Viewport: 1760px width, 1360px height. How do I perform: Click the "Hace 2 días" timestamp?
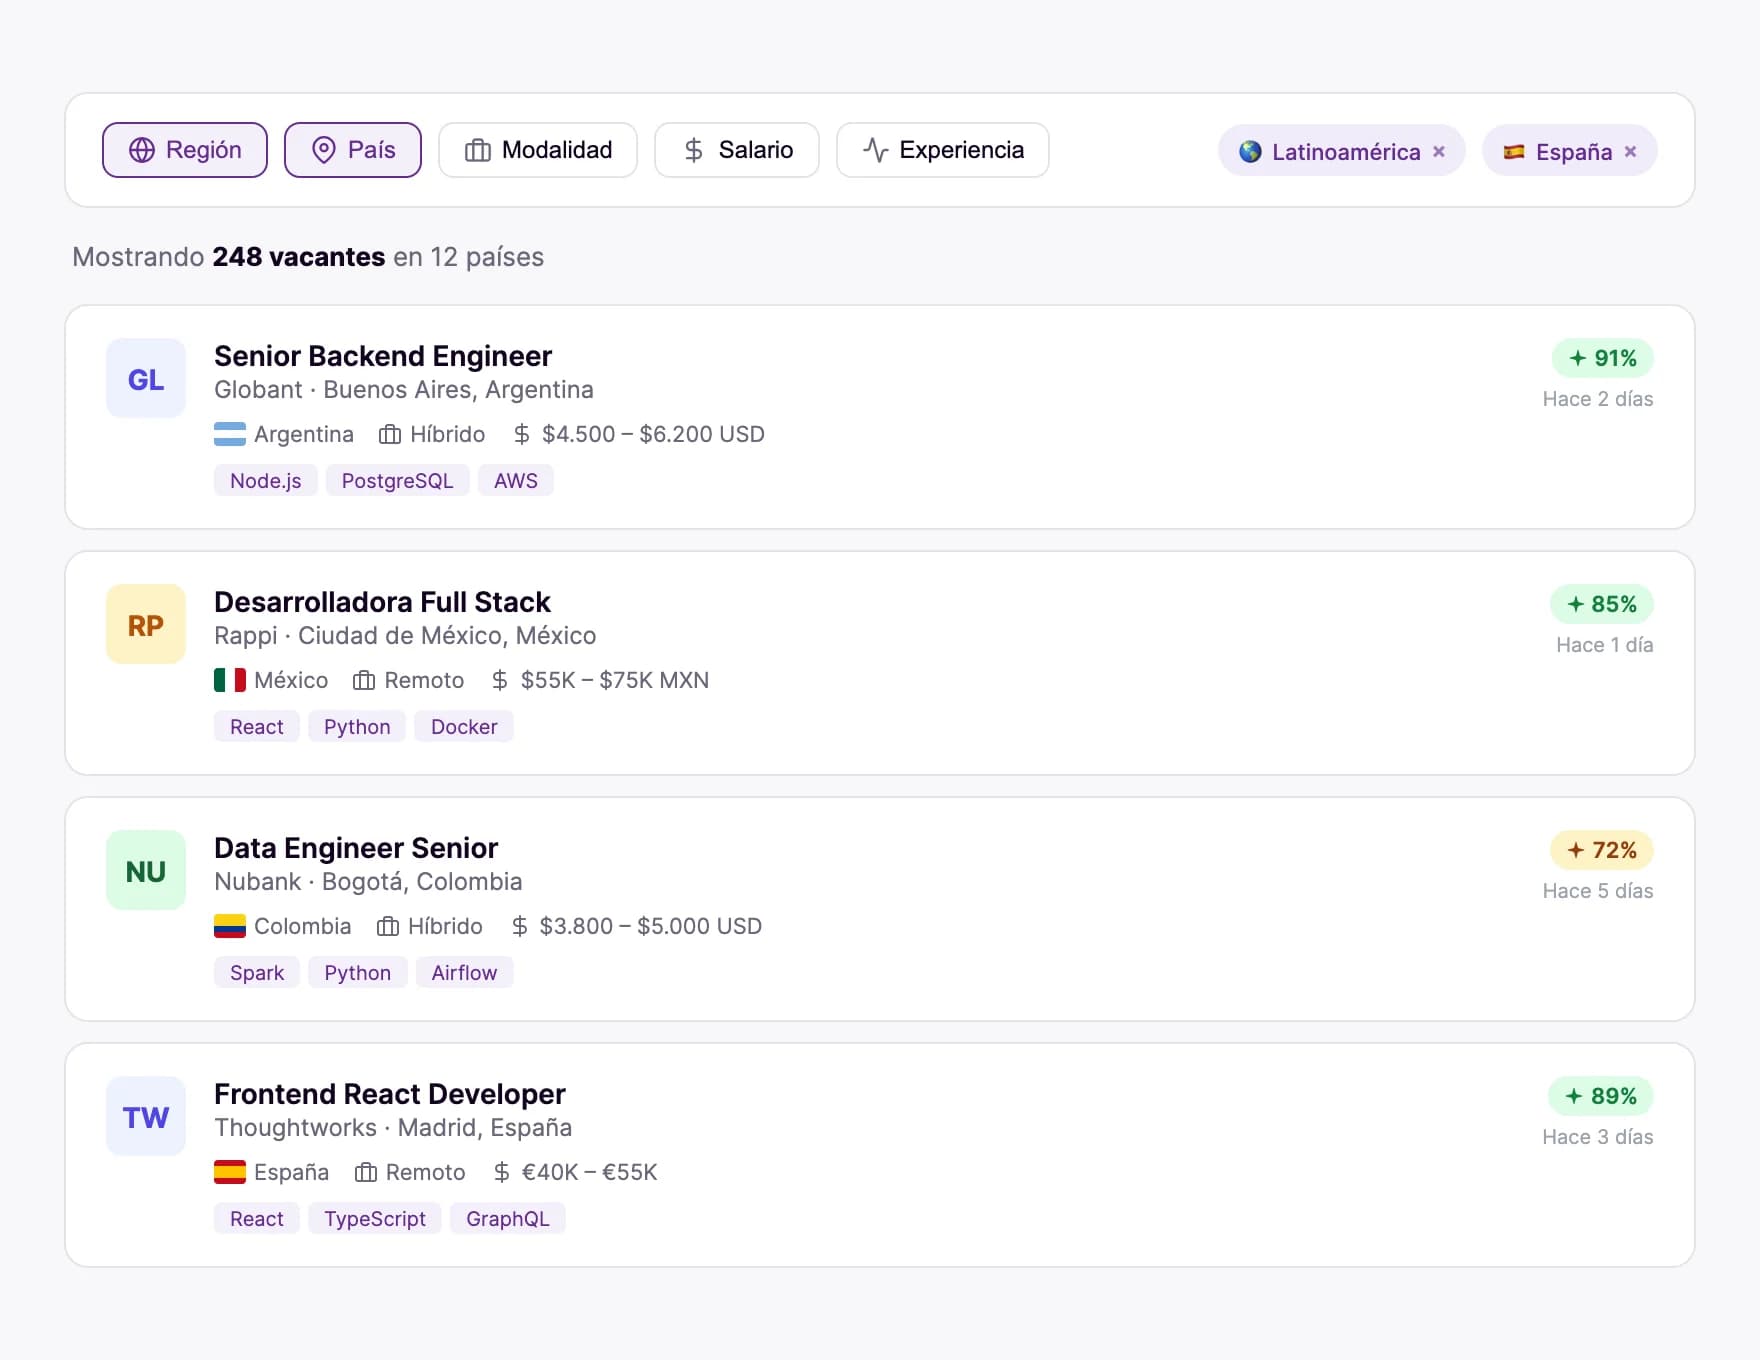point(1598,399)
